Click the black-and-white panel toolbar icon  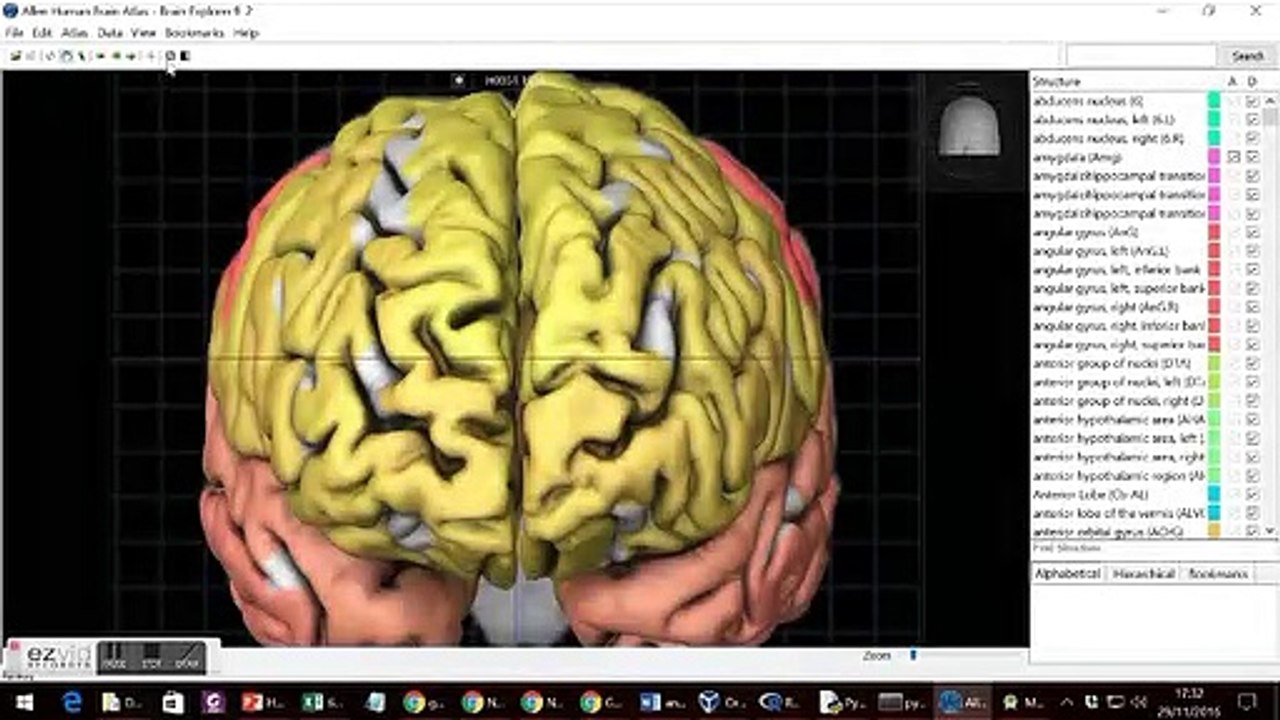coord(186,56)
